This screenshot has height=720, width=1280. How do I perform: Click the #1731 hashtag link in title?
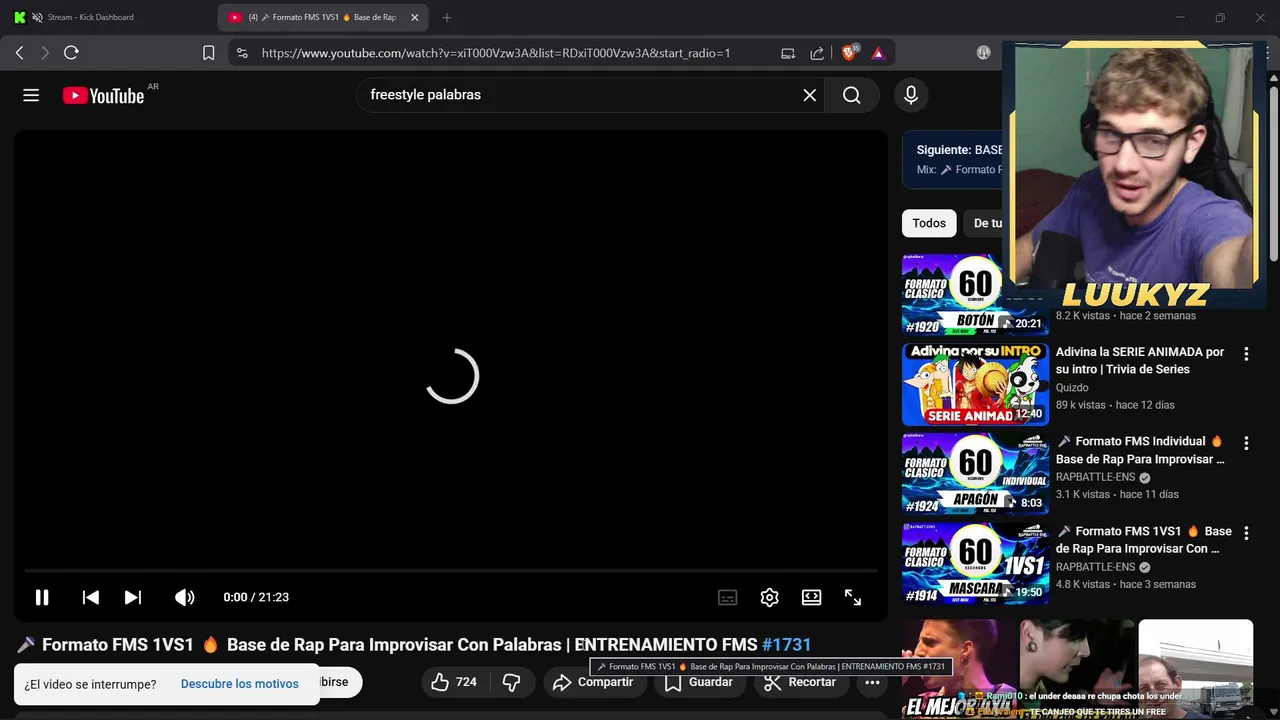[x=786, y=645]
